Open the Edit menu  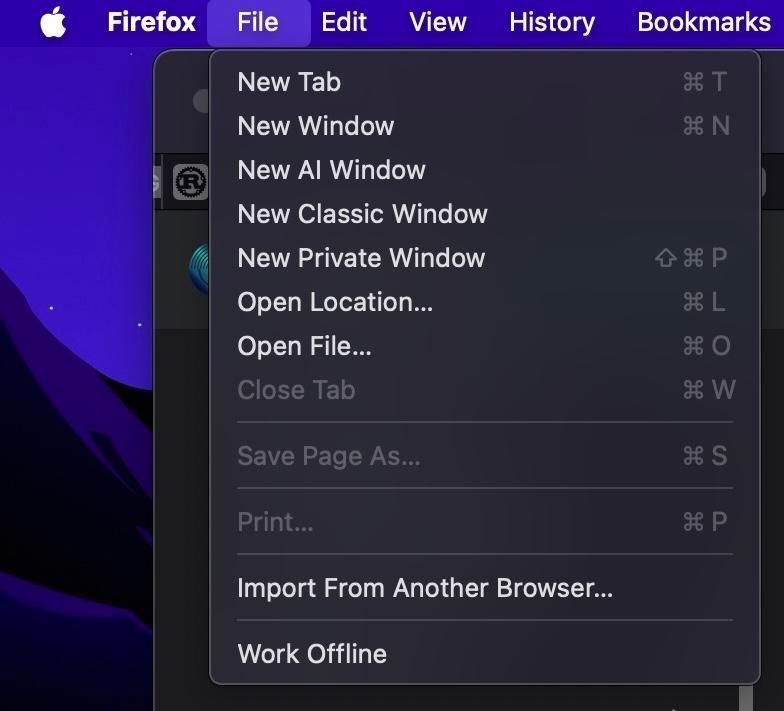pyautogui.click(x=344, y=22)
